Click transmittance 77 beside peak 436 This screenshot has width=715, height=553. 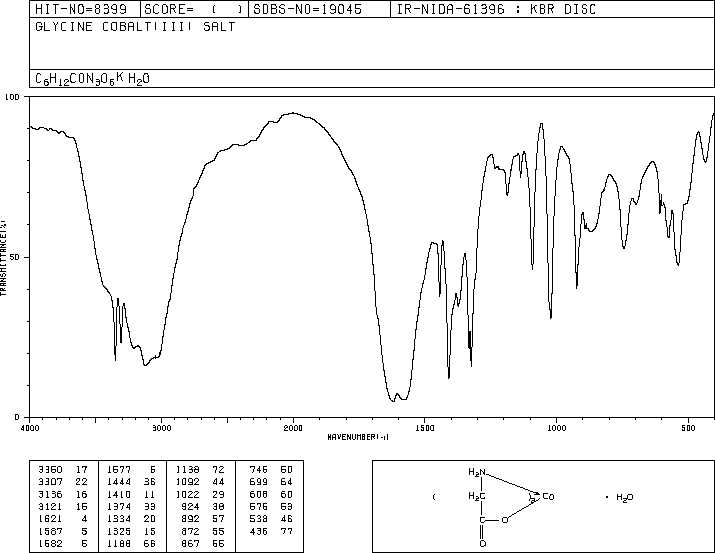point(287,531)
